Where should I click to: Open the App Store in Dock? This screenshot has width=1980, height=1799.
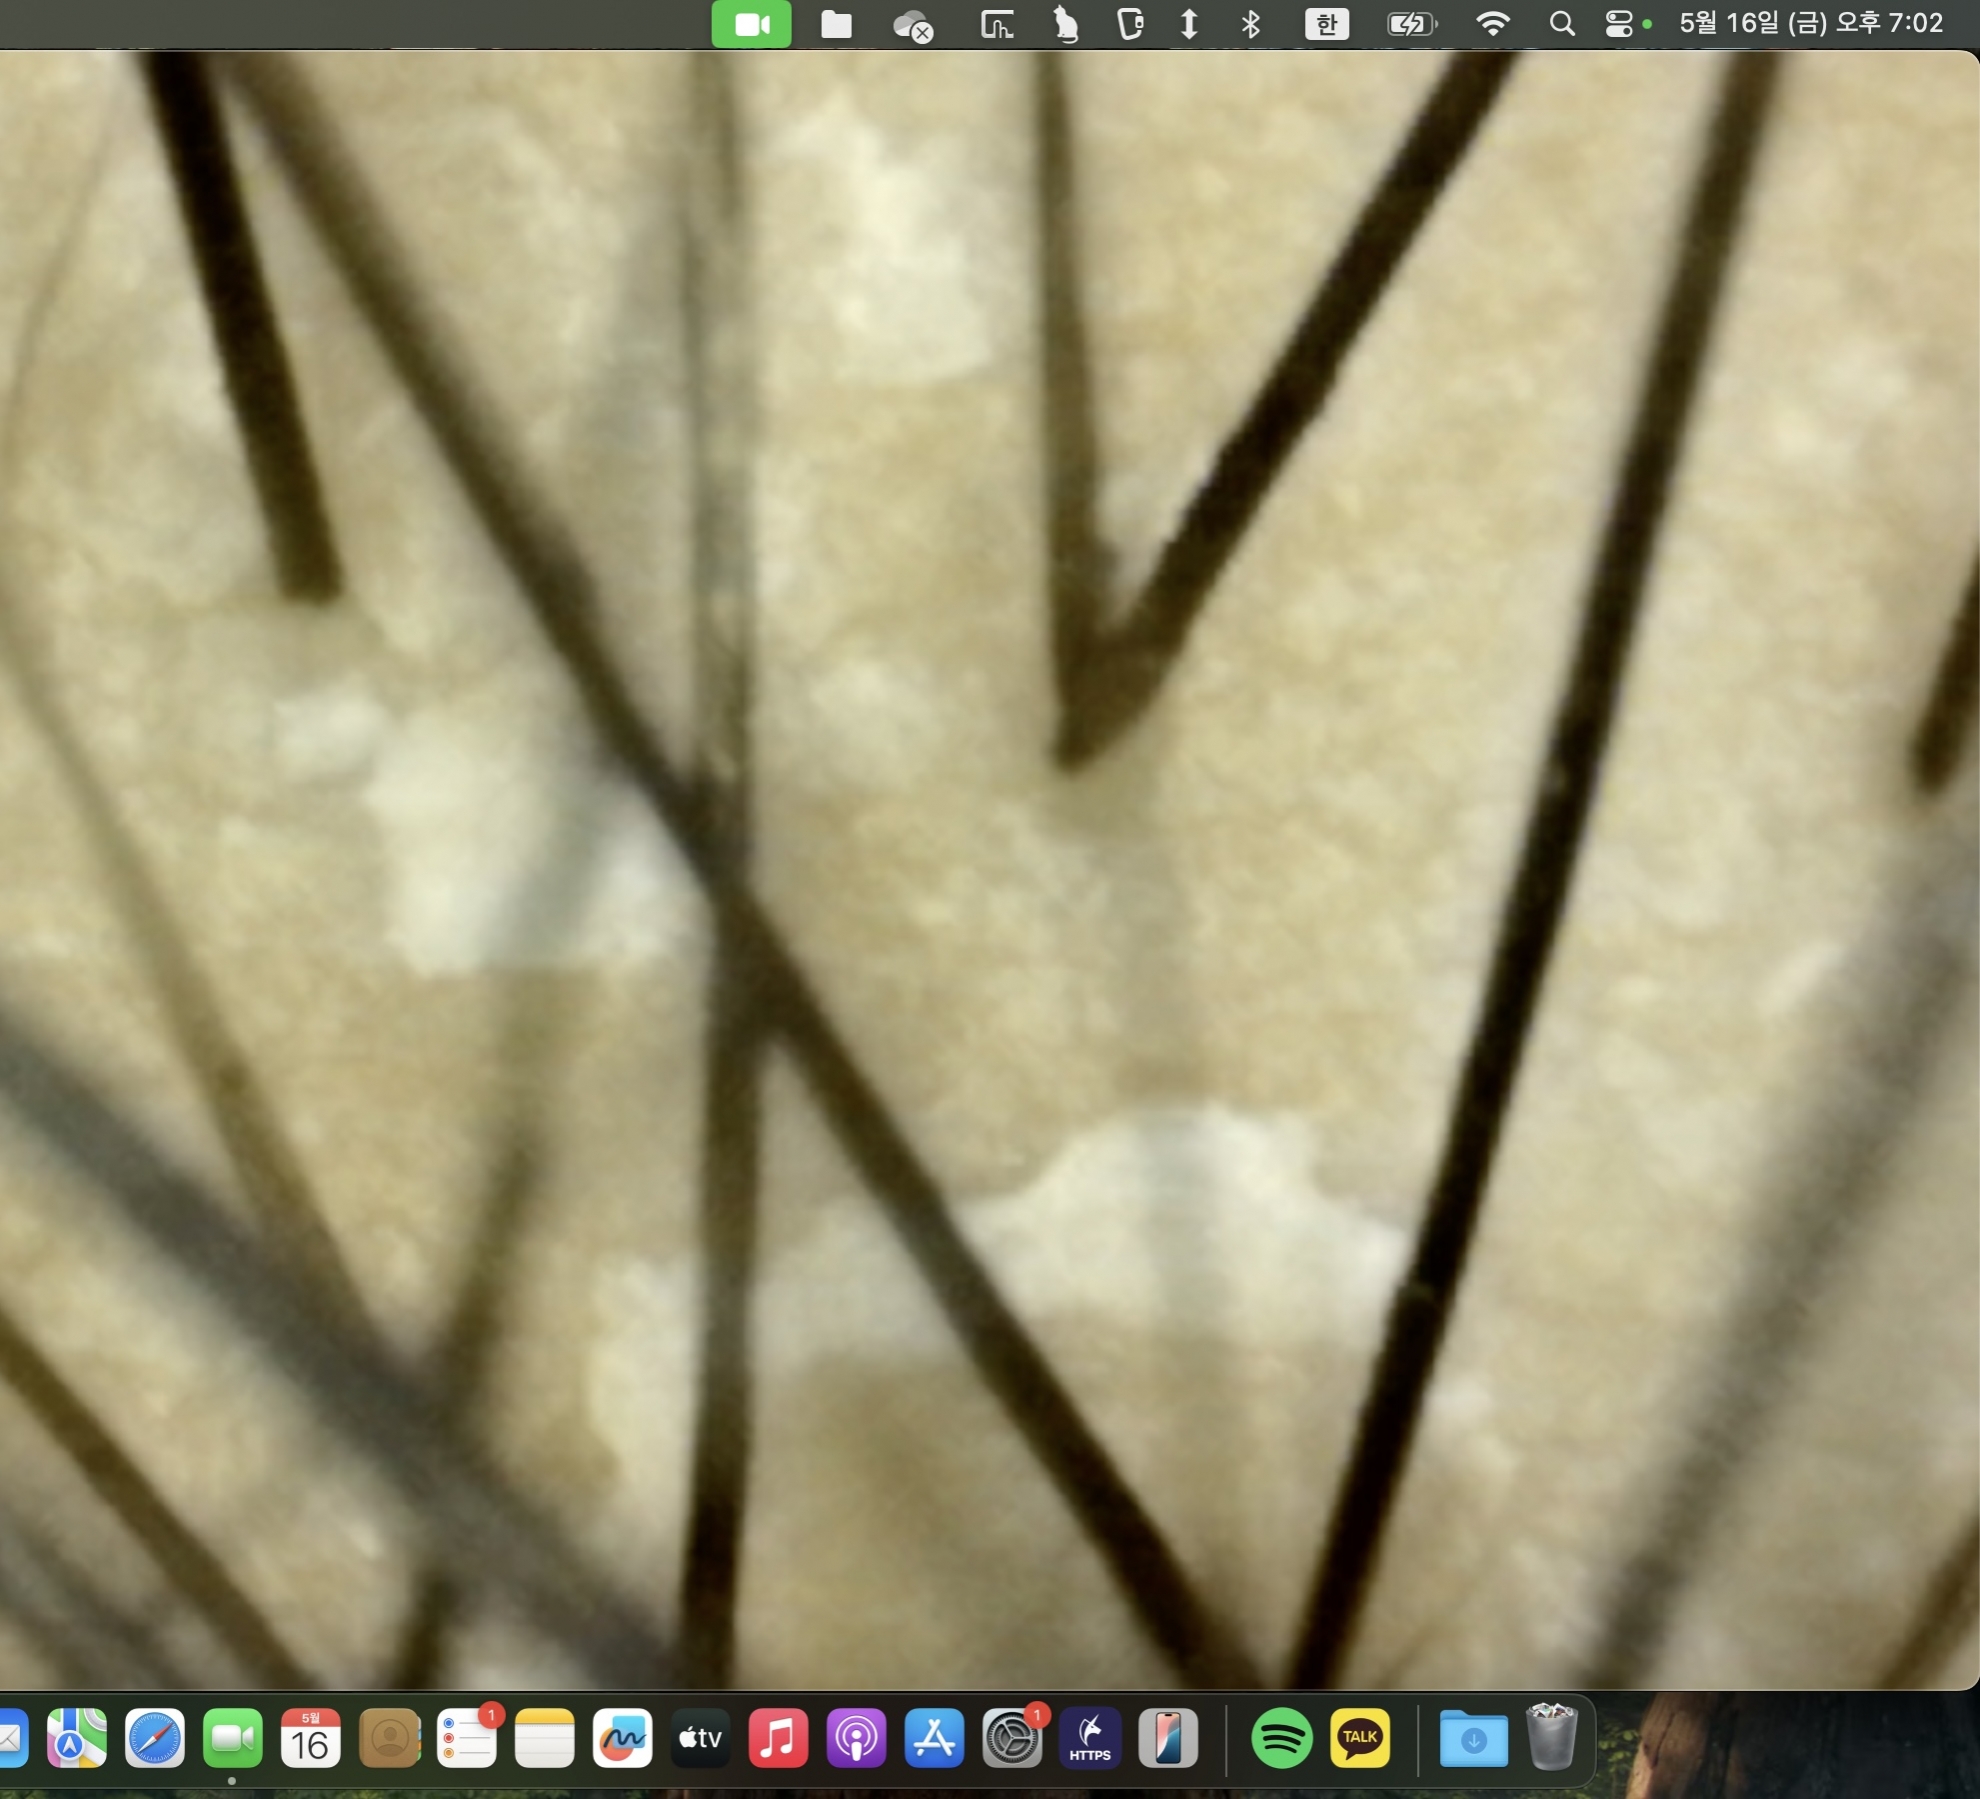pos(934,1739)
